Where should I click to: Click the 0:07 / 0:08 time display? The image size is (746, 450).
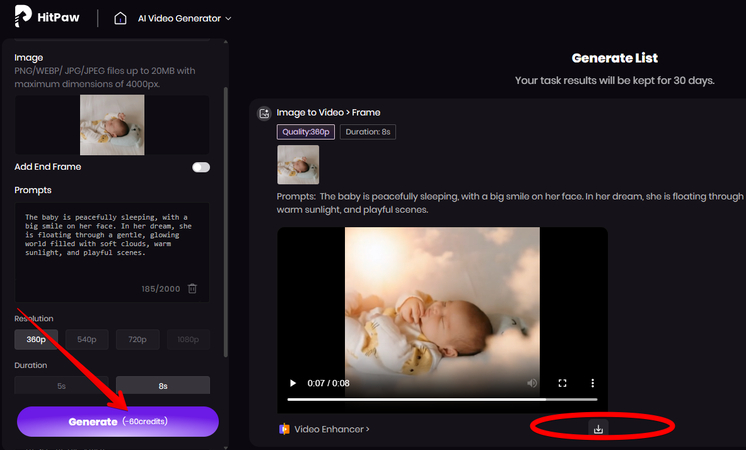click(x=328, y=383)
